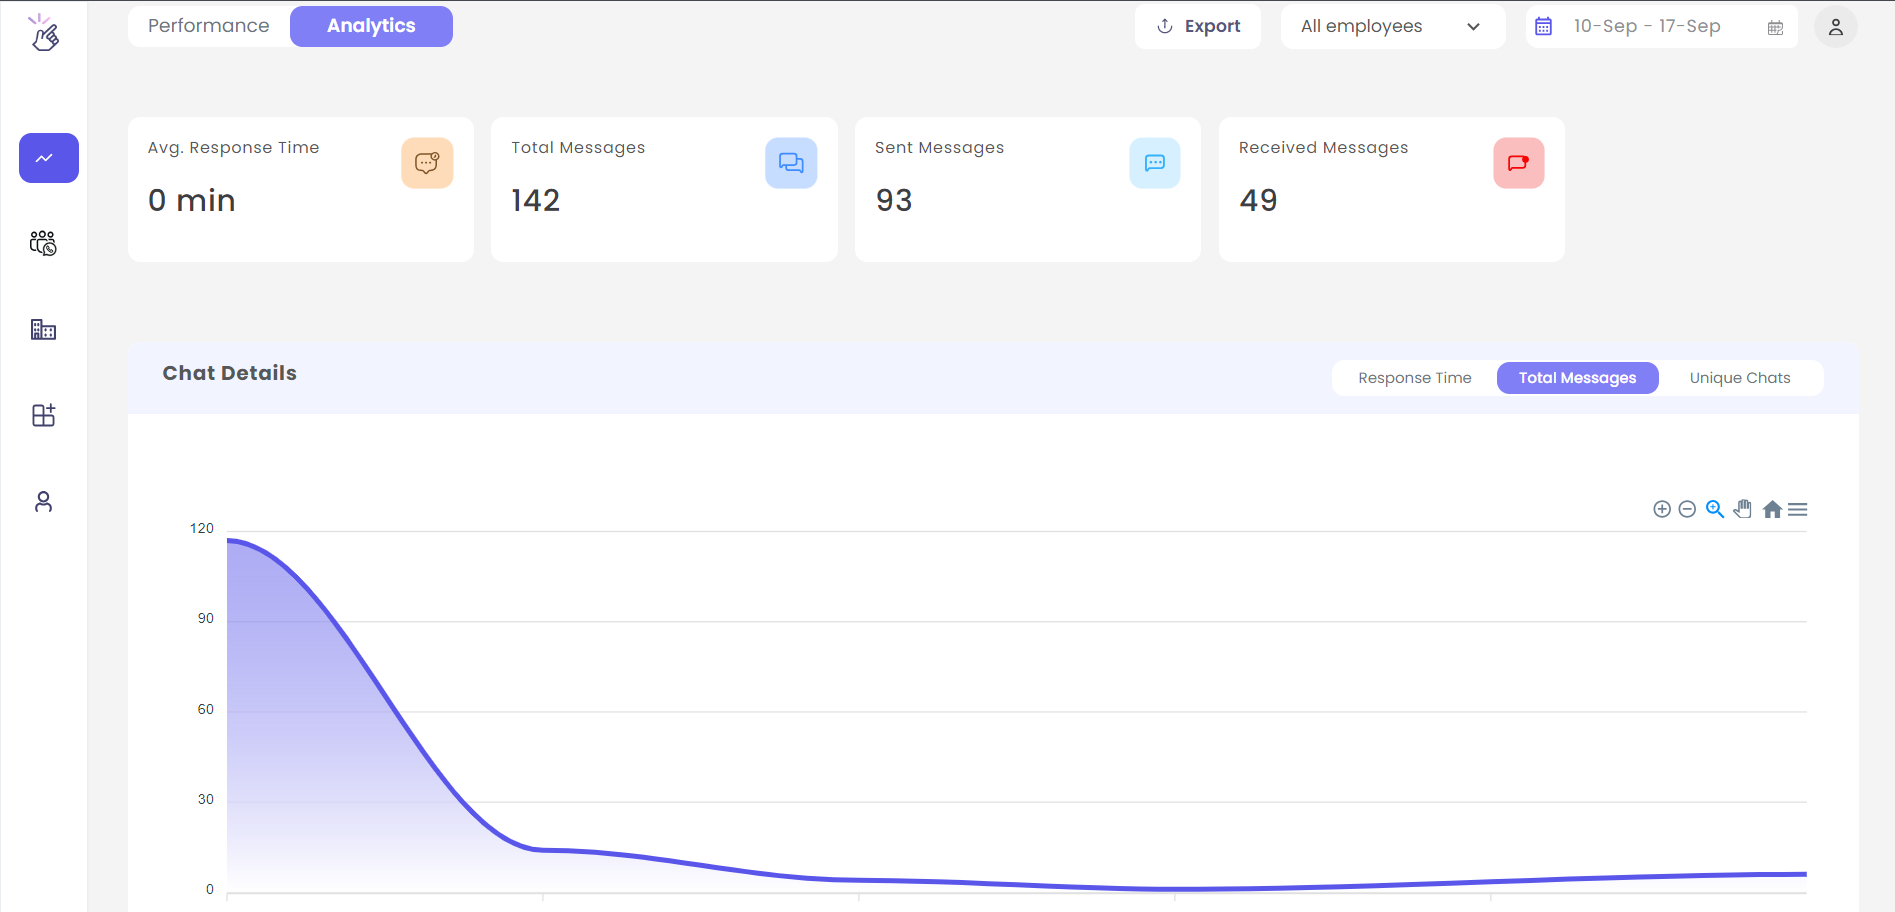Click the 60 y-axis label
Screen dimensions: 1895x912
[x=206, y=709]
